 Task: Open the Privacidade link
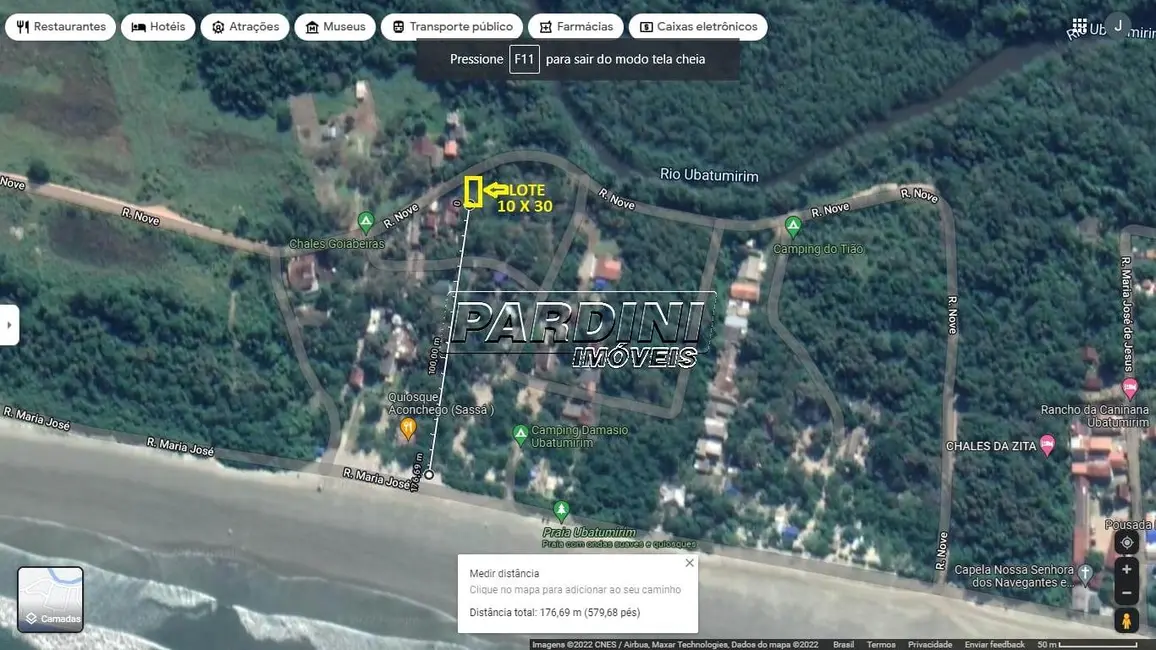point(930,644)
